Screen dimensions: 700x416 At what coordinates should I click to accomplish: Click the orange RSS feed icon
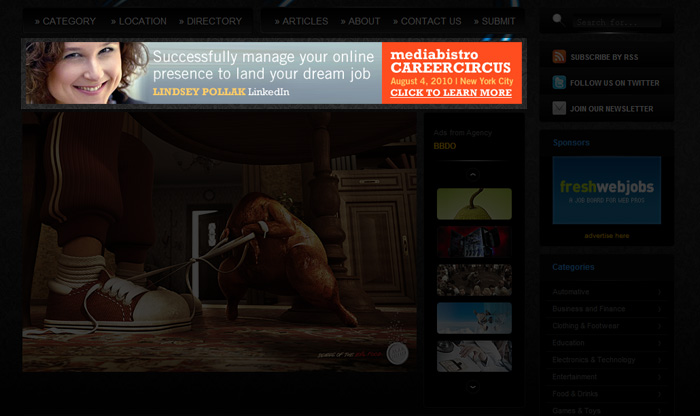tap(559, 57)
